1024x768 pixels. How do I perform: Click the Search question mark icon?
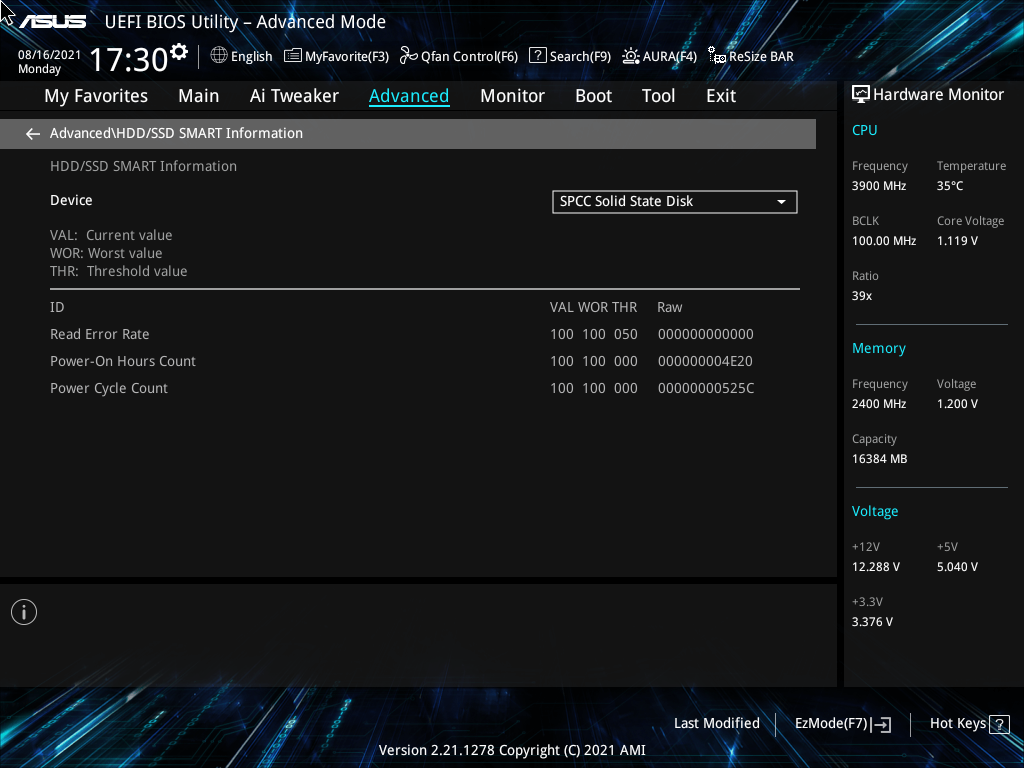(537, 56)
